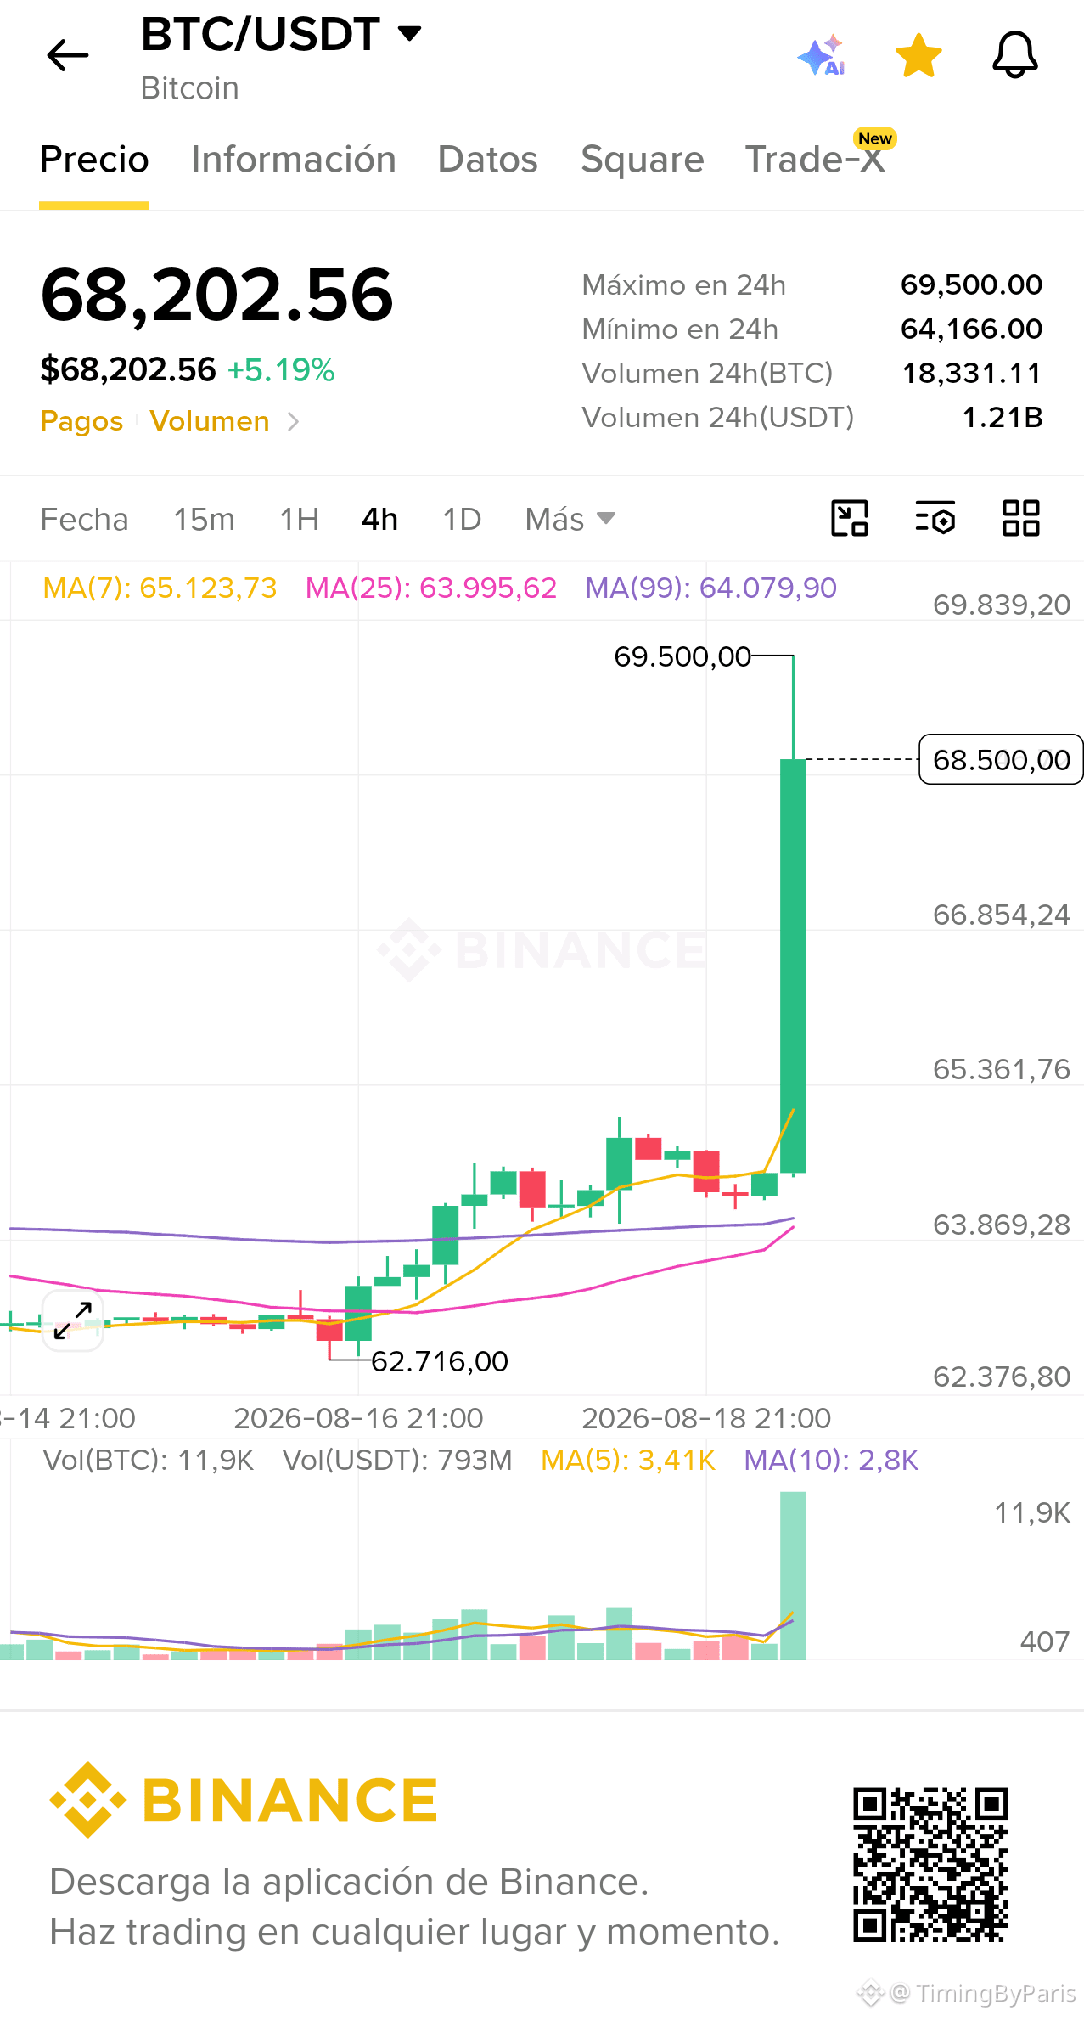Click the Máximo en 24h value 69,500.00
1084x2018 pixels.
(971, 285)
